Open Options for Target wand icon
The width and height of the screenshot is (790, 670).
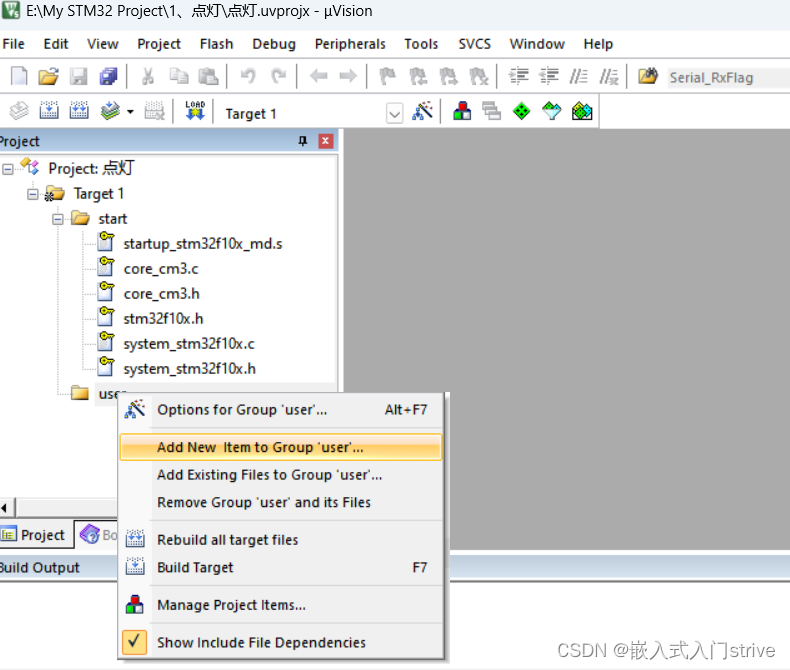pos(422,111)
